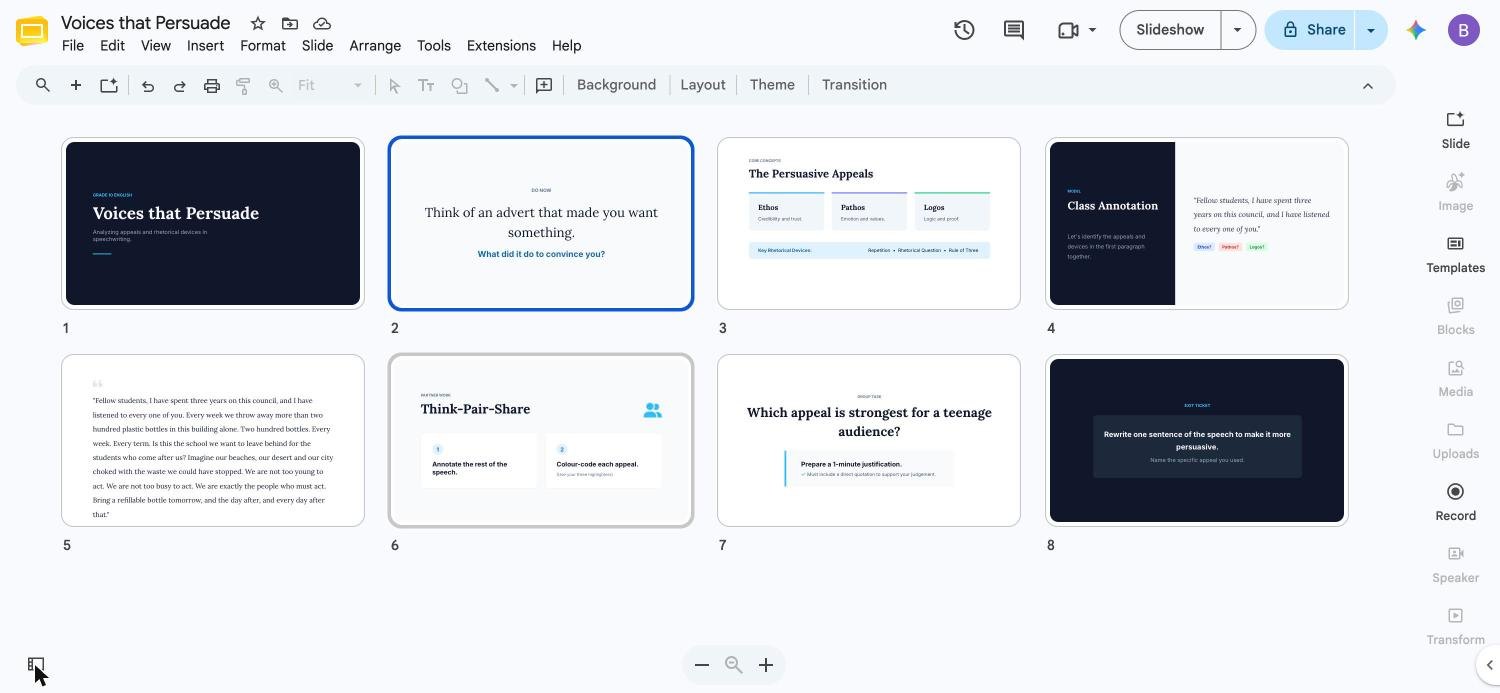Image resolution: width=1500 pixels, height=693 pixels.
Task: Click the Transition button
Action: pyautogui.click(x=854, y=85)
